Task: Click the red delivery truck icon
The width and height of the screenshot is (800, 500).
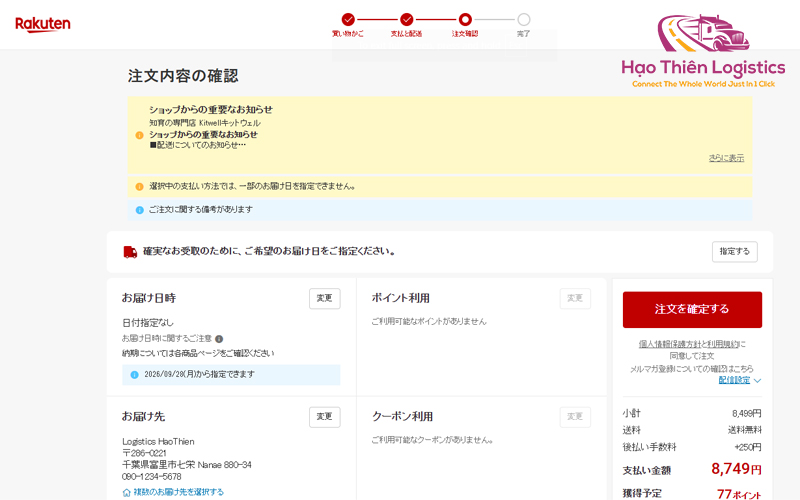Action: (x=130, y=252)
